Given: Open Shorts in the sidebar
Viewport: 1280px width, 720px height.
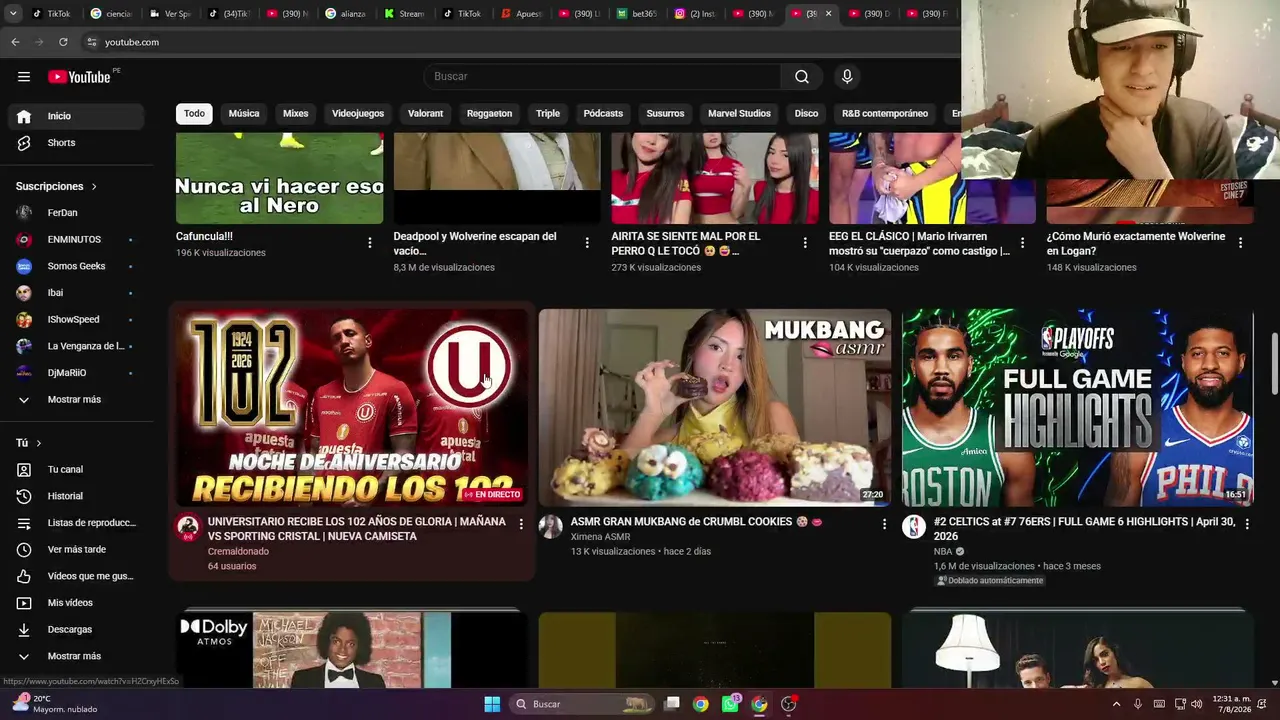Looking at the screenshot, I should pyautogui.click(x=76, y=143).
